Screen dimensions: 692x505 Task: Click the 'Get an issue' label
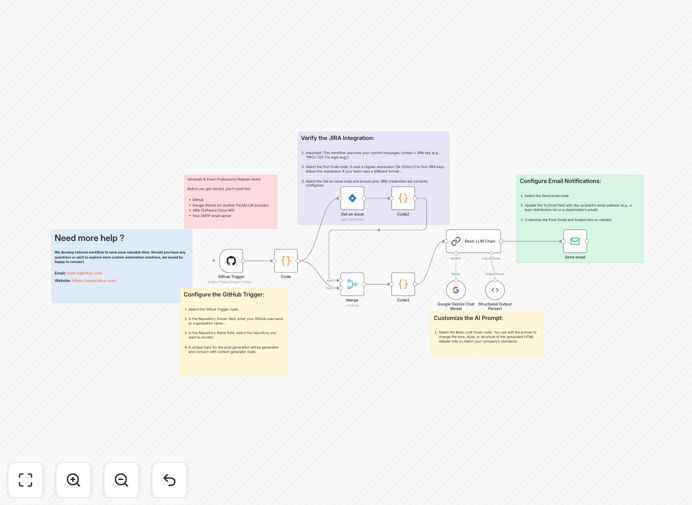point(352,214)
